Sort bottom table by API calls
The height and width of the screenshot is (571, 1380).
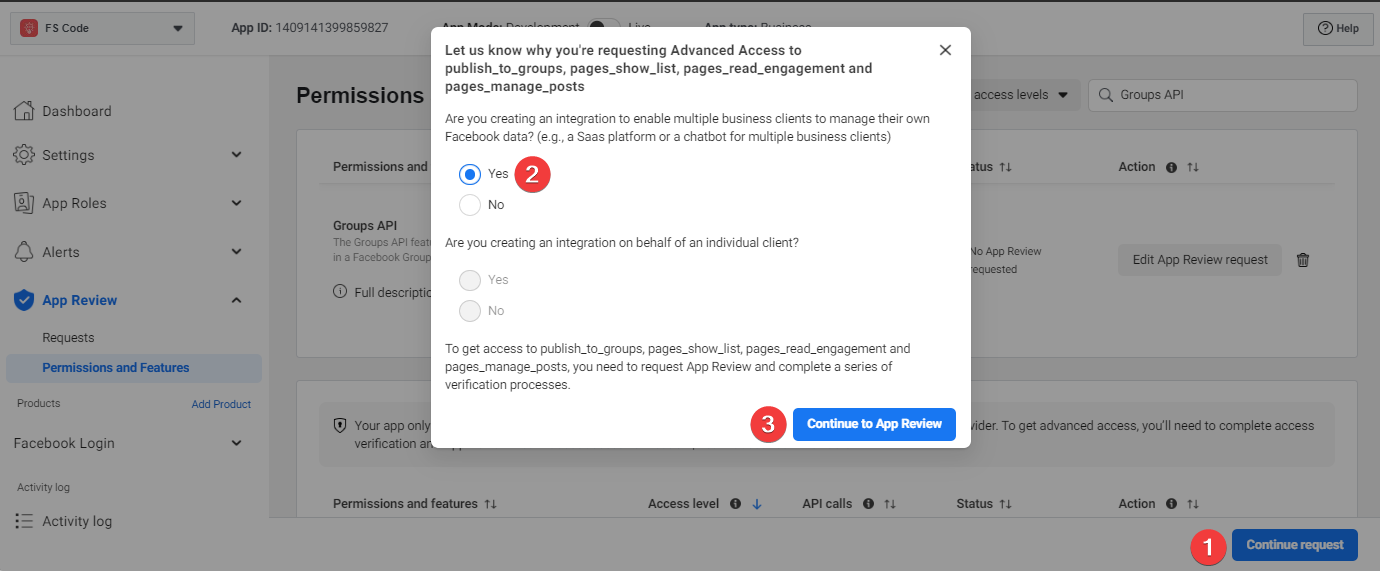click(890, 504)
